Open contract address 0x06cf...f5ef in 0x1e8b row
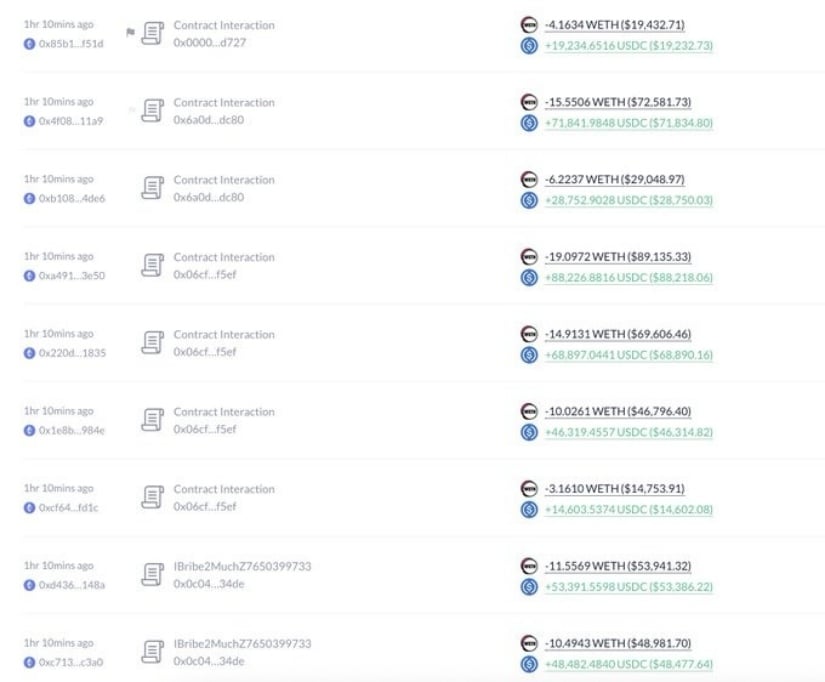Image resolution: width=825 pixels, height=682 pixels. 205,429
